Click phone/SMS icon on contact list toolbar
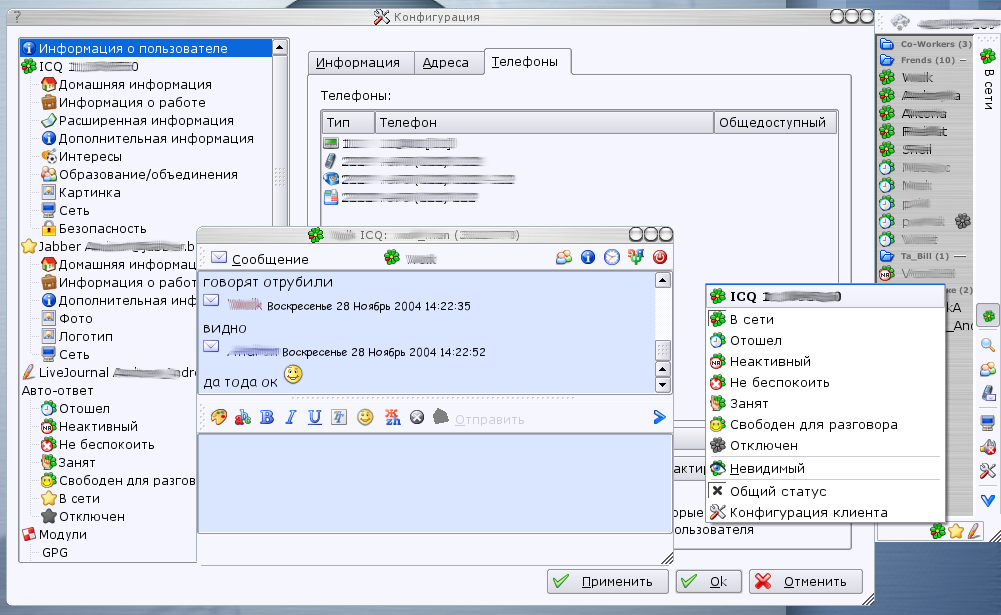The width and height of the screenshot is (1001, 615). (x=988, y=393)
